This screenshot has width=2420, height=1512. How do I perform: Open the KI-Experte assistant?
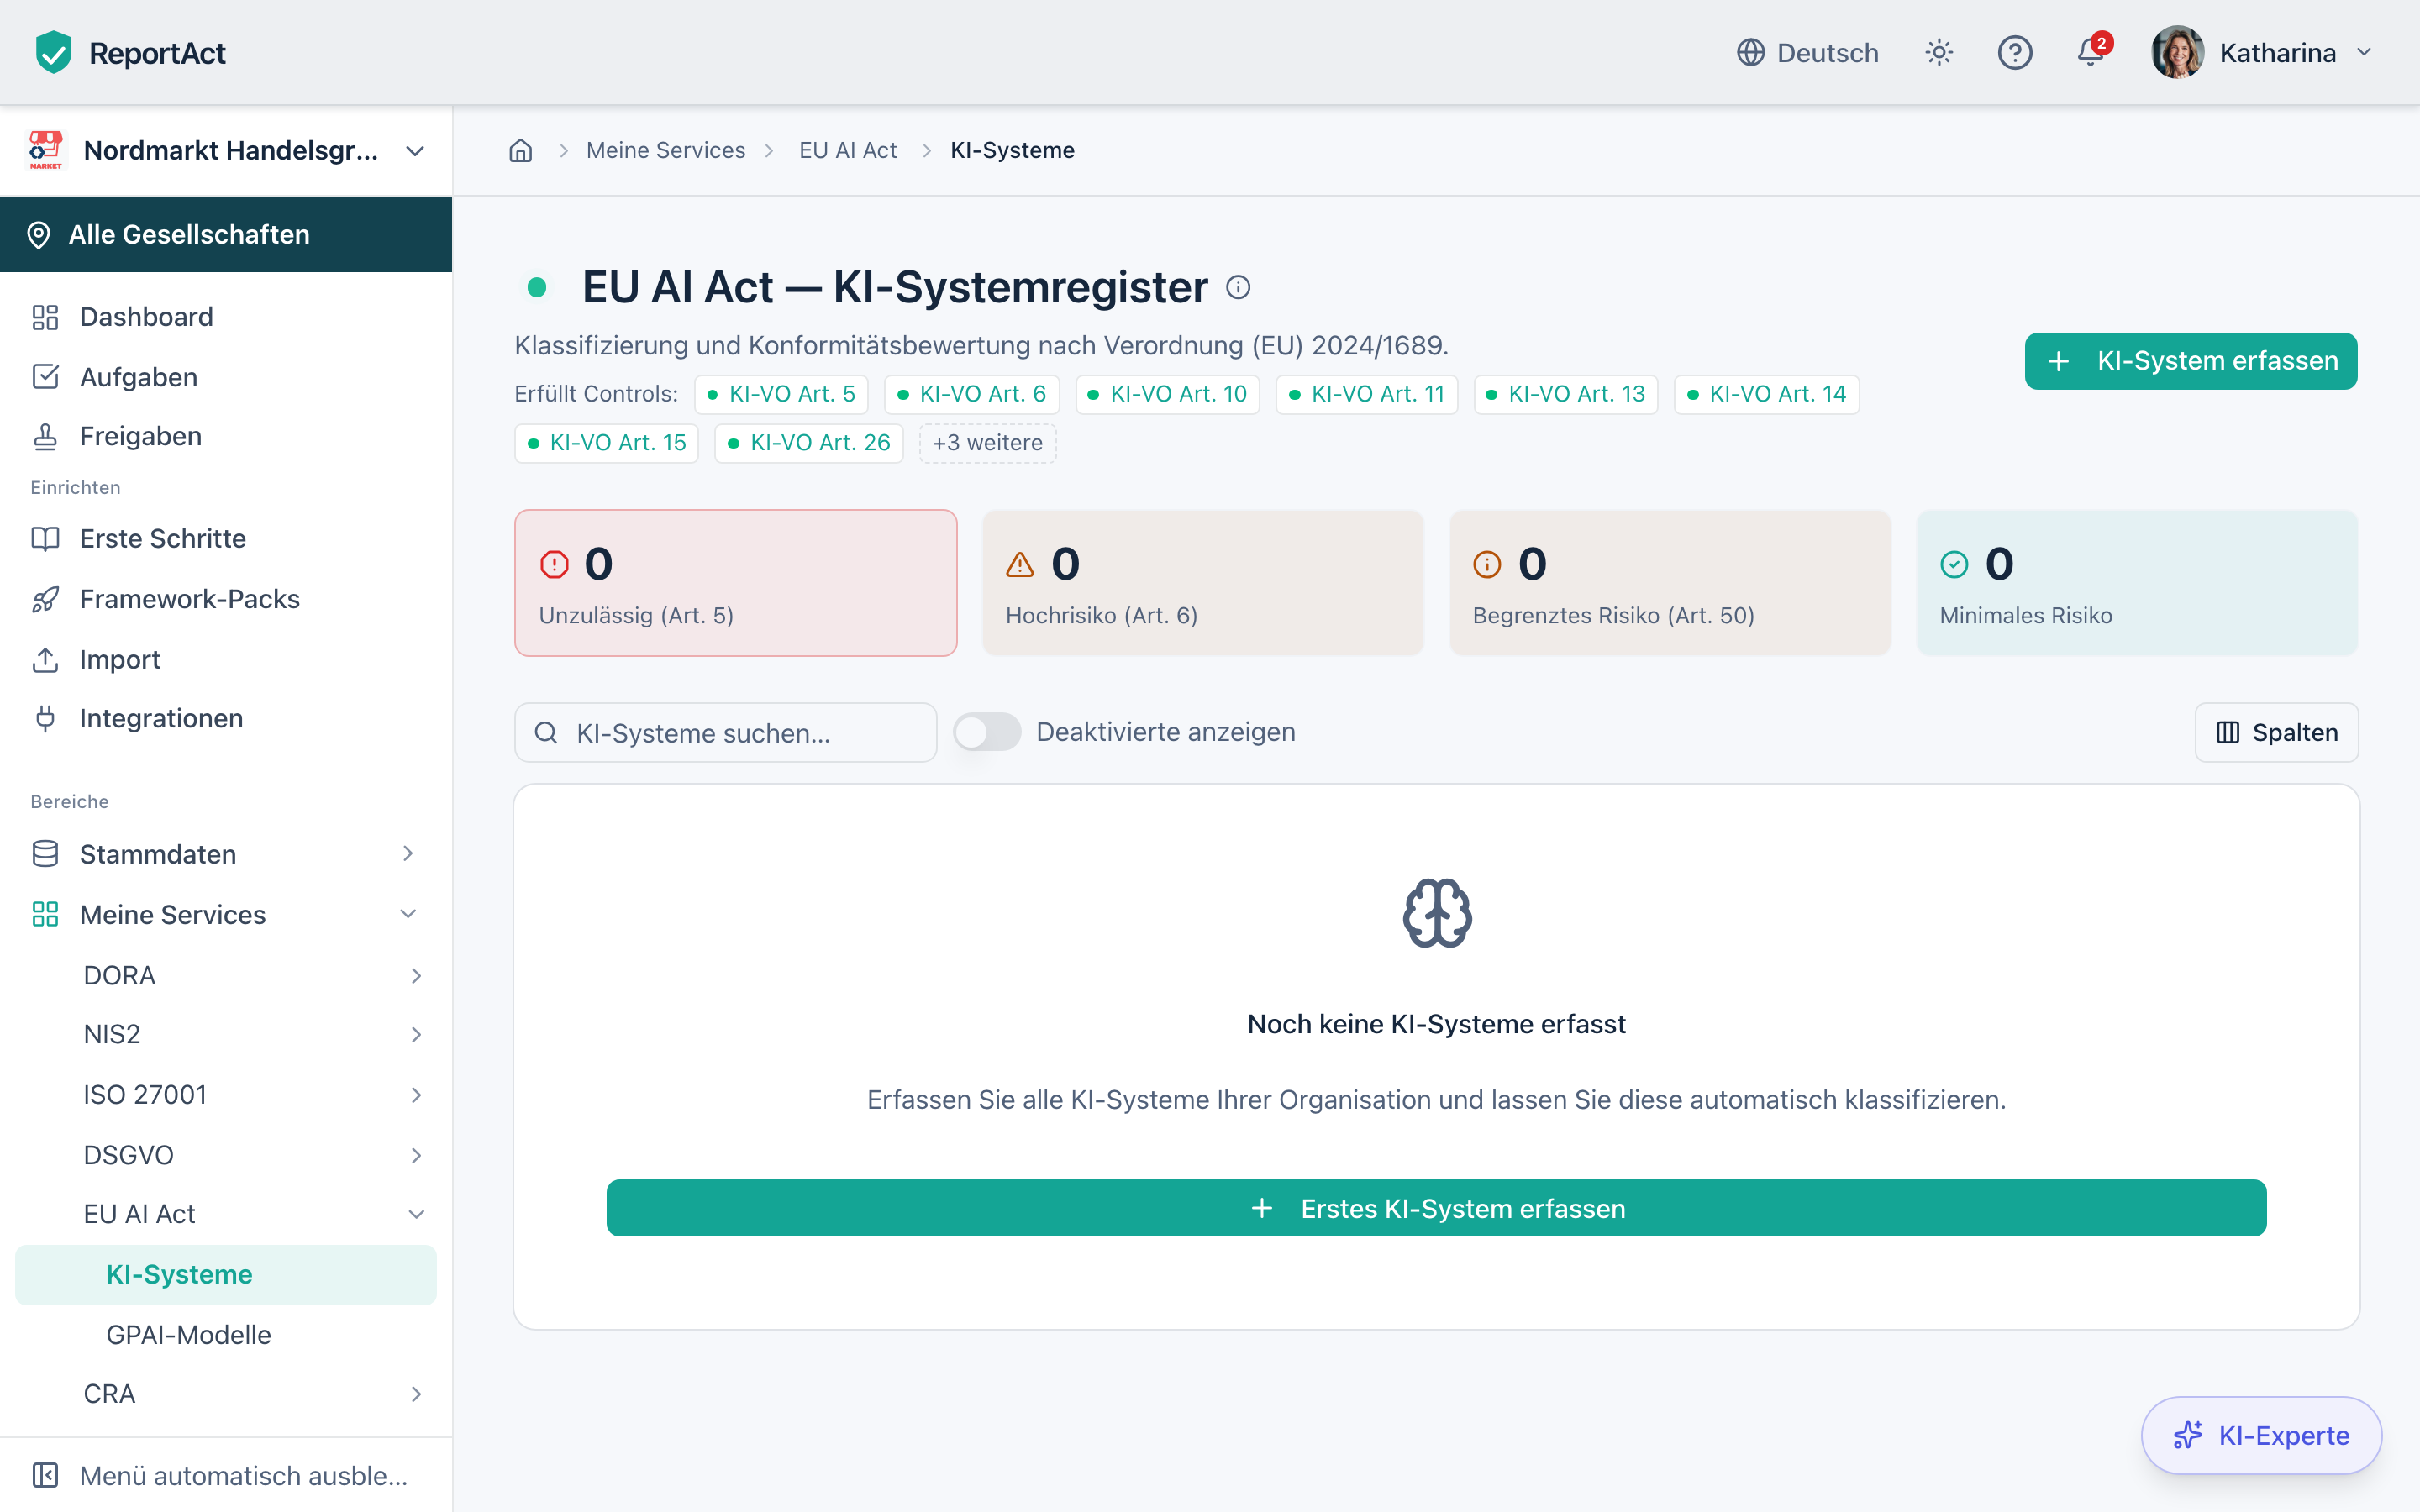pos(2261,1436)
